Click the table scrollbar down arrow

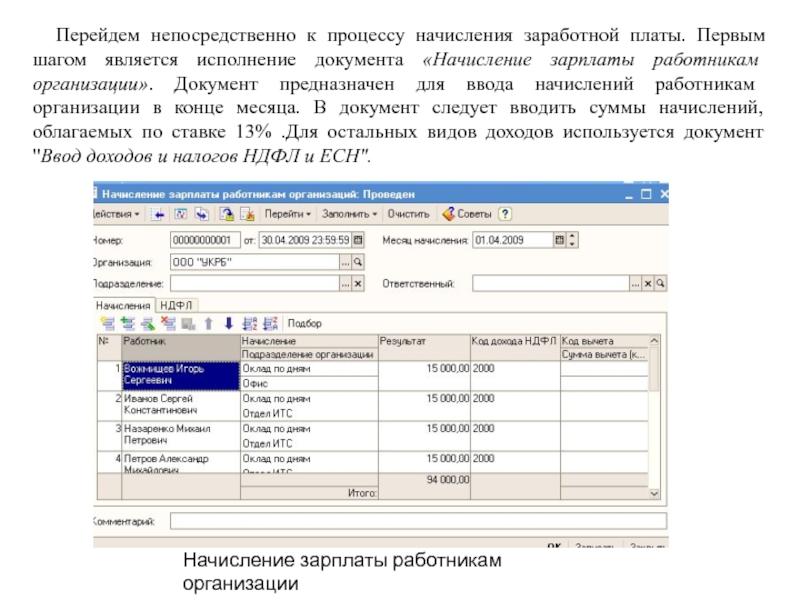click(x=654, y=493)
